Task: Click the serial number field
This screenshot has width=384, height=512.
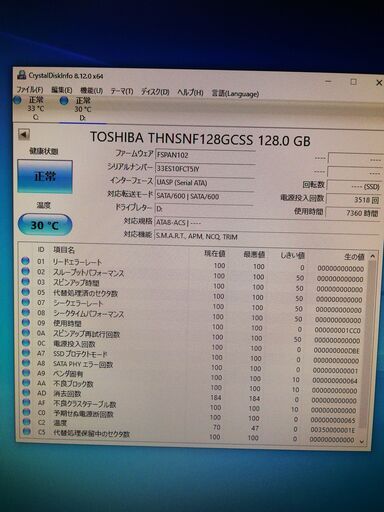Action: pos(205,169)
